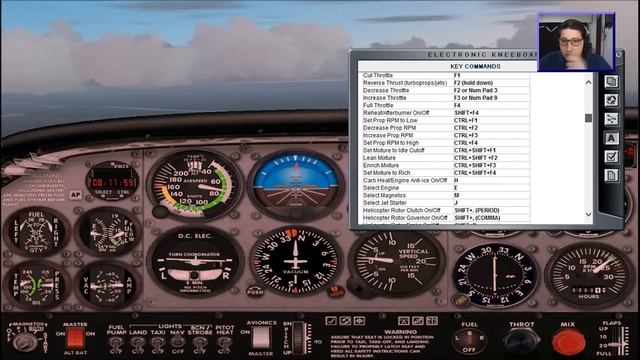
Task: Click the fuel quantity gauge
Action: click(36, 233)
